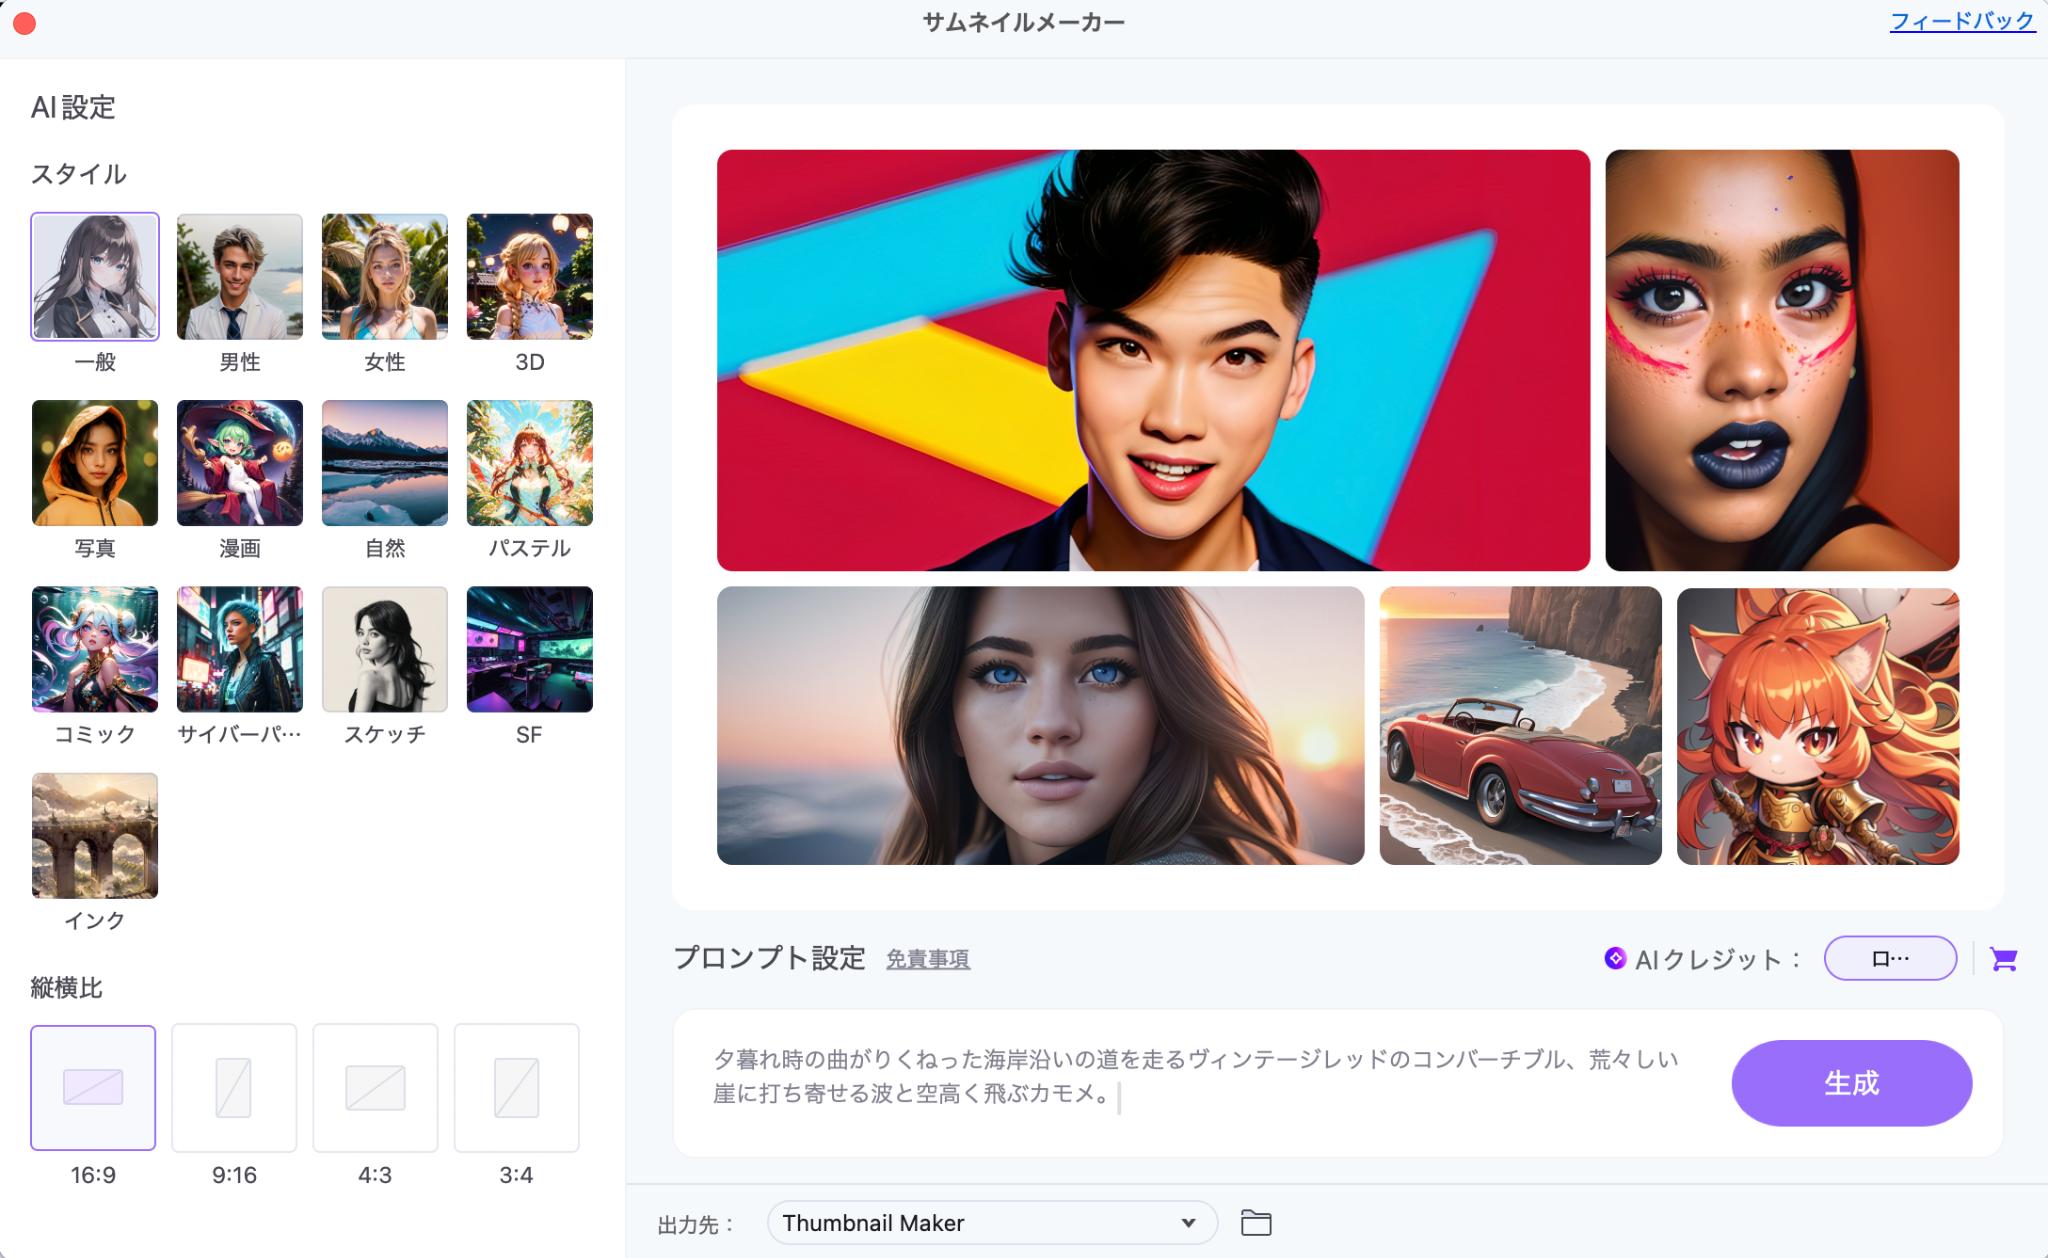Click the orange-haired anime fox girl sample
Screen dimensions: 2048x1258
pos(1818,725)
